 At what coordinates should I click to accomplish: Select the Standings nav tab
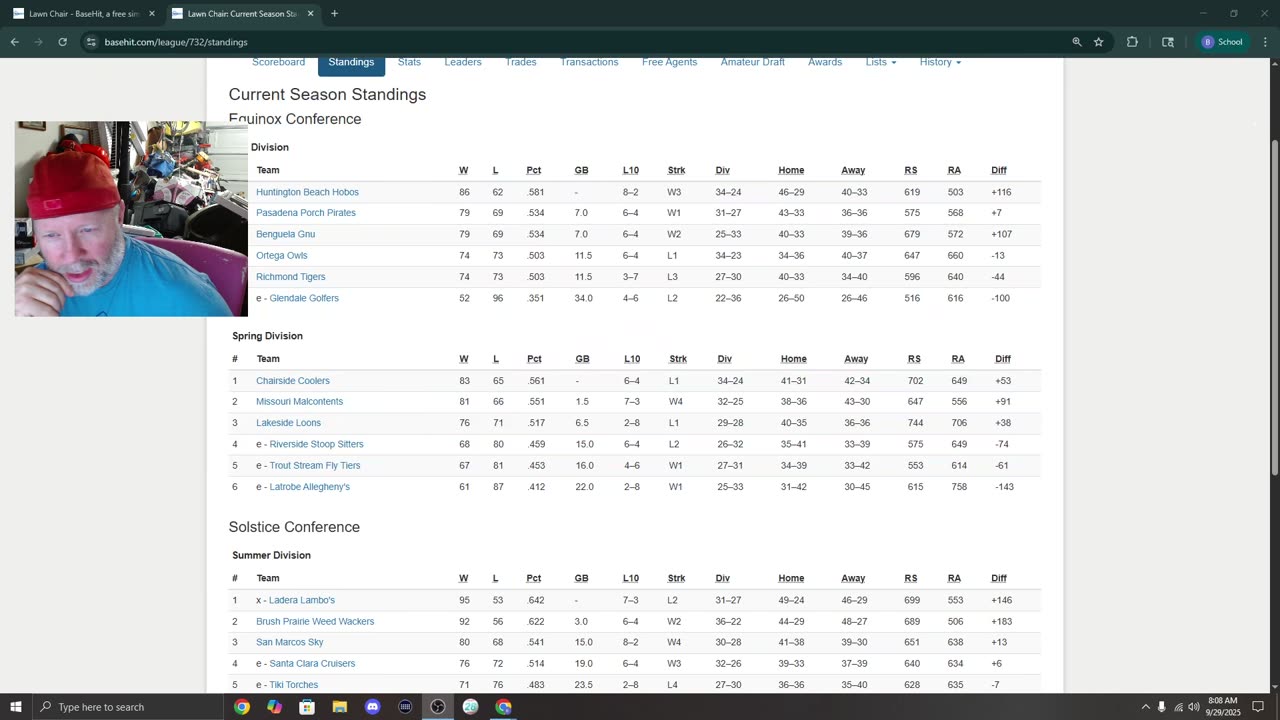point(351,62)
